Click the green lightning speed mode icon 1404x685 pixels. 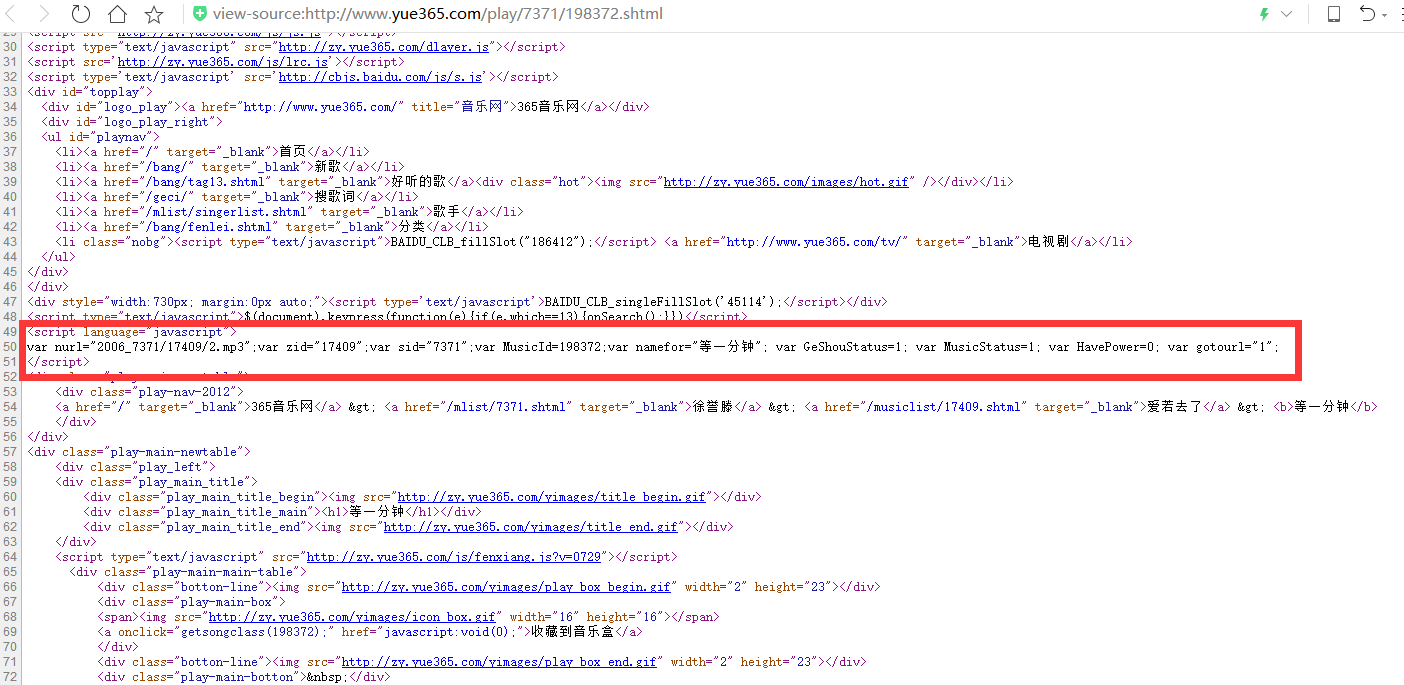(1264, 14)
